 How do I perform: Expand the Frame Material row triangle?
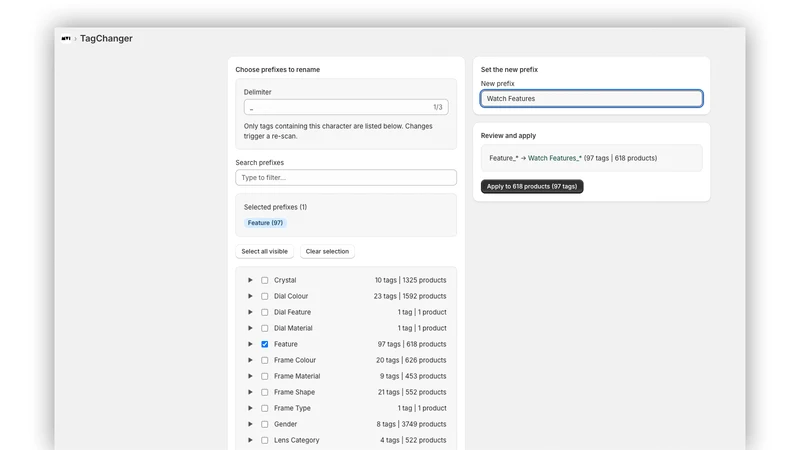tap(250, 376)
